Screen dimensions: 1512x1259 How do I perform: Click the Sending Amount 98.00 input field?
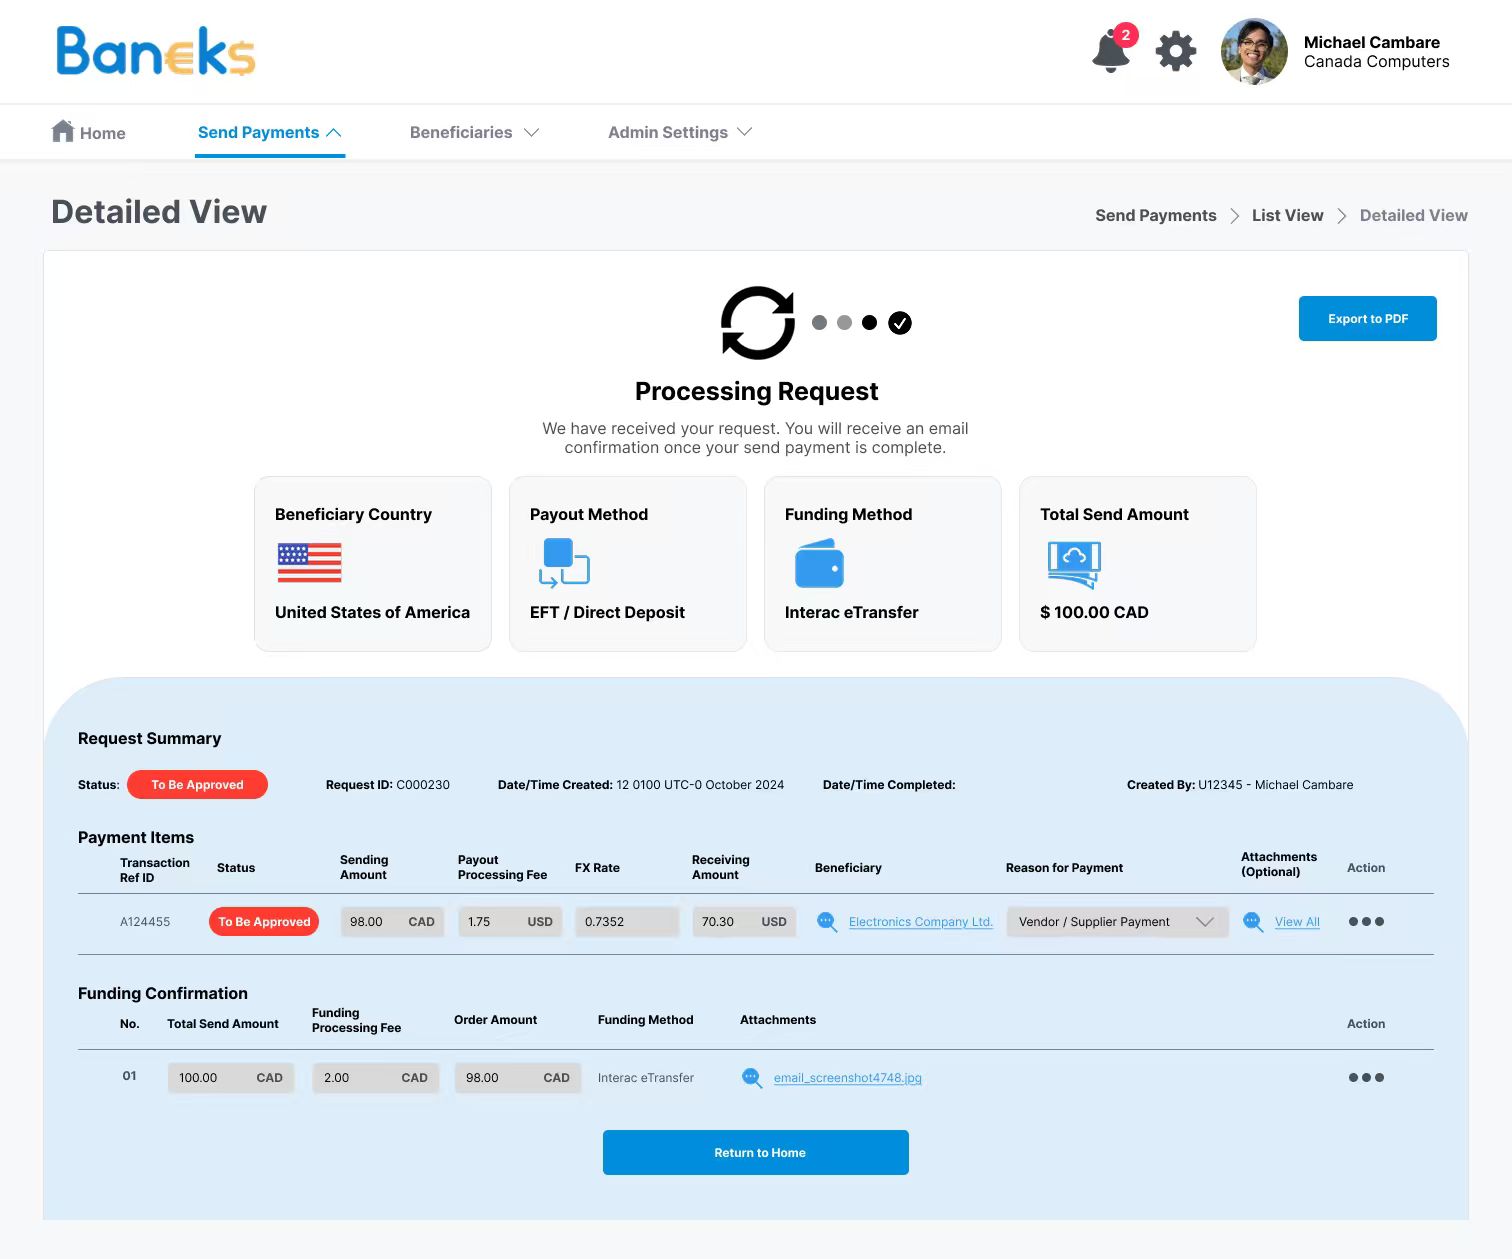pyautogui.click(x=392, y=922)
